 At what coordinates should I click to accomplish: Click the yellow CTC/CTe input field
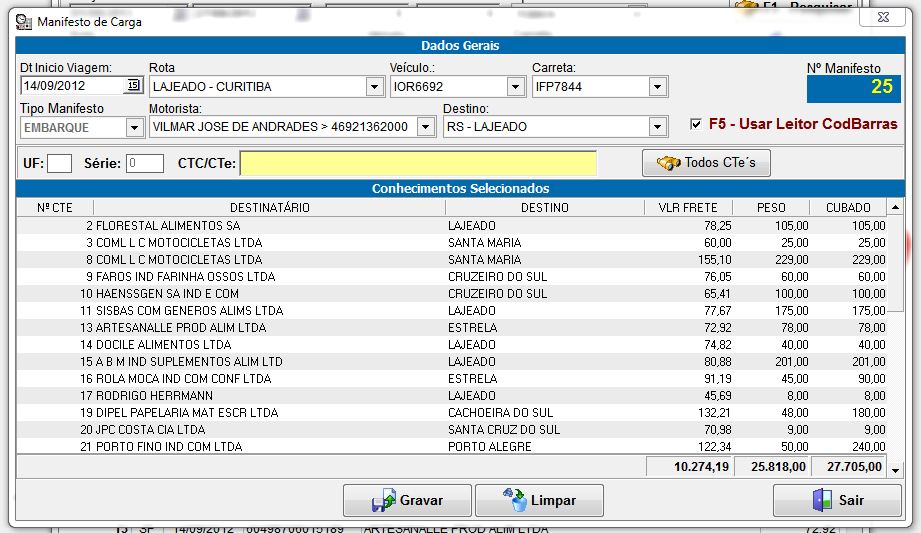tap(418, 163)
